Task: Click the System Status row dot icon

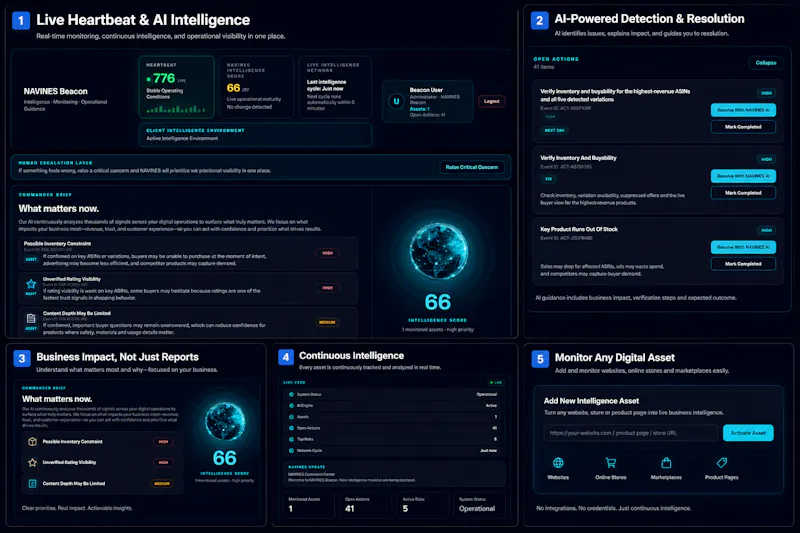Action: coord(291,394)
